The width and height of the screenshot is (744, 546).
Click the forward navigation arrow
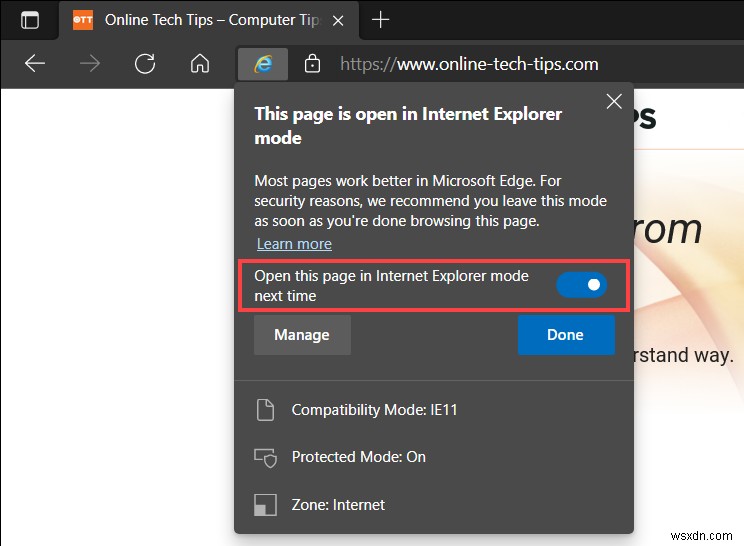pos(90,64)
